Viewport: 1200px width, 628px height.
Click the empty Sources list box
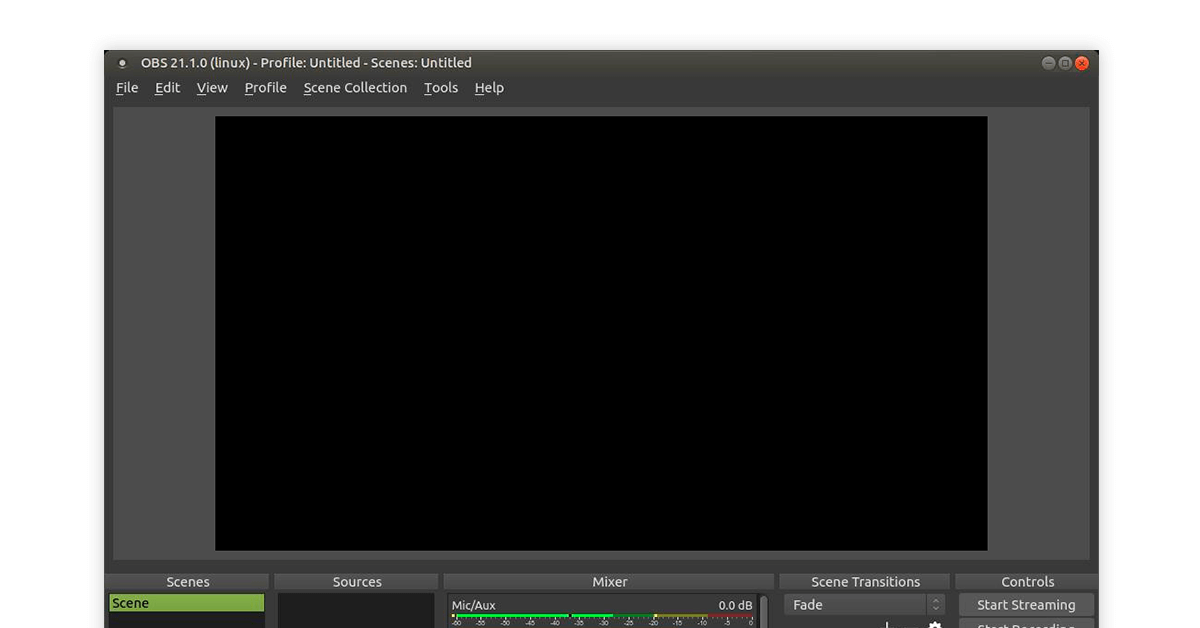(357, 611)
